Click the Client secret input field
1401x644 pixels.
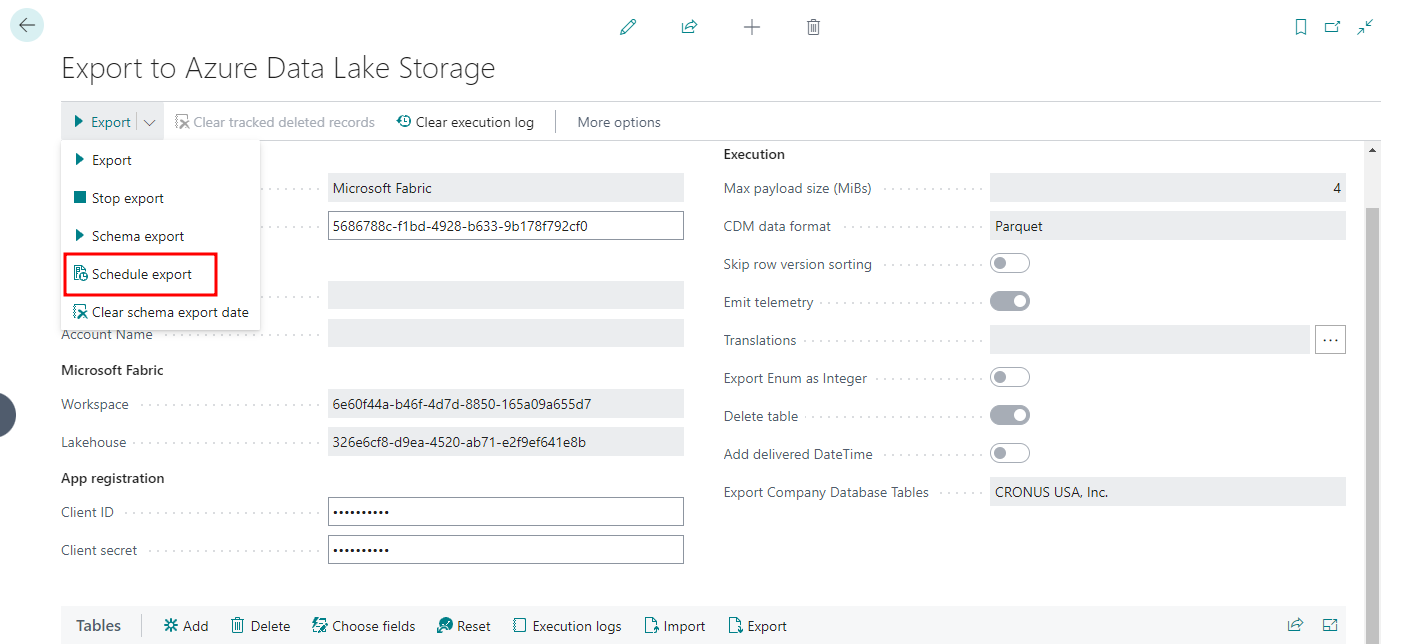click(505, 550)
